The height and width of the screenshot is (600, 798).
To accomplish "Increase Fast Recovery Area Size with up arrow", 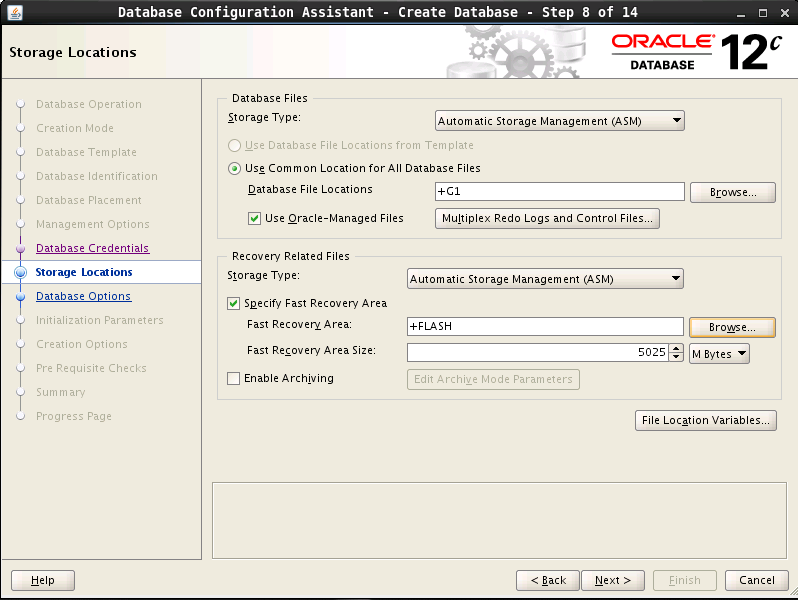I will 676,349.
